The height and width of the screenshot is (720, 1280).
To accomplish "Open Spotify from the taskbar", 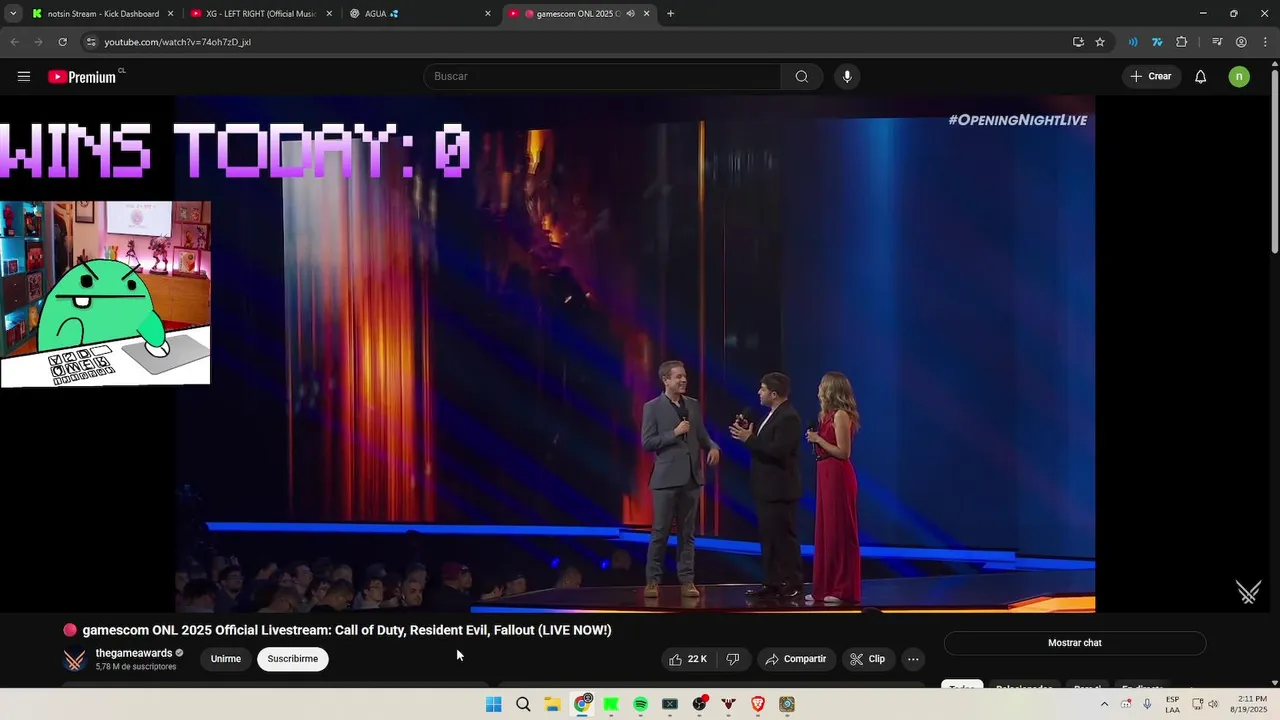I will pyautogui.click(x=641, y=705).
